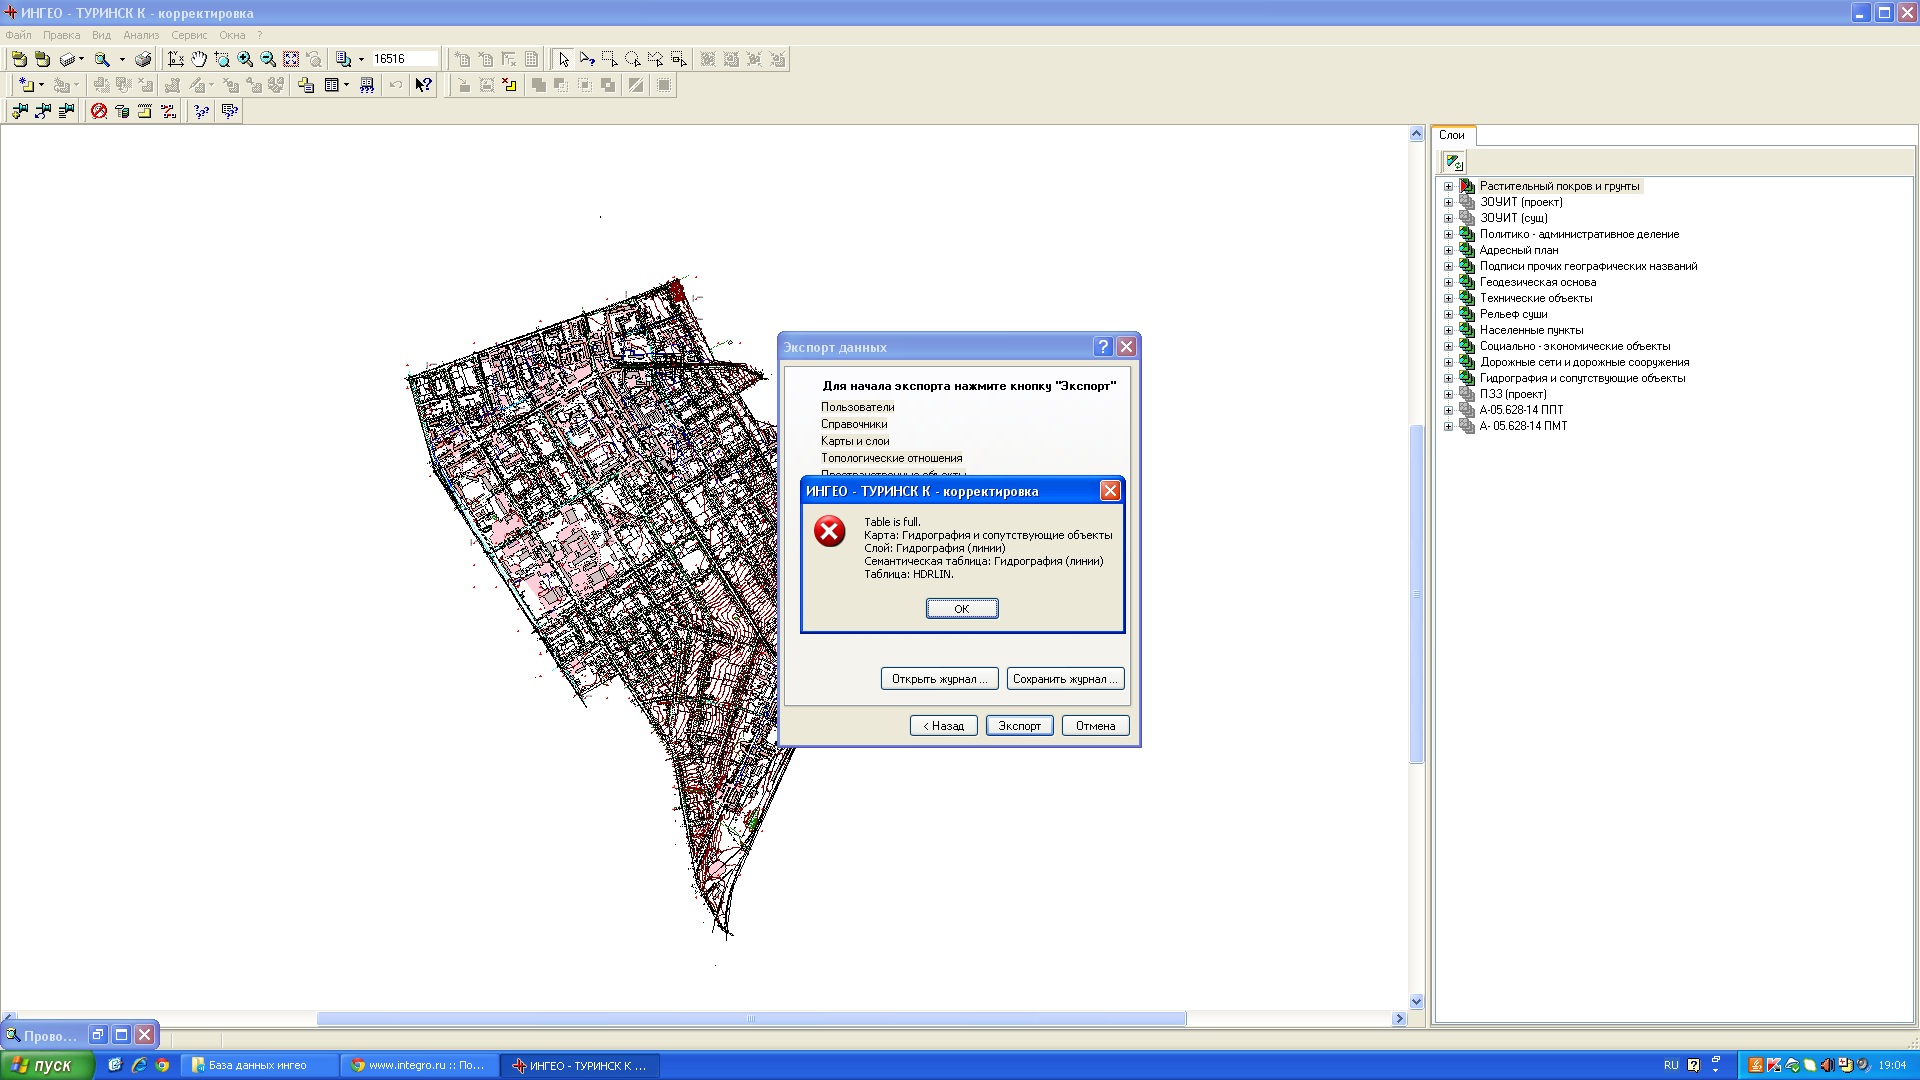Image resolution: width=1920 pixels, height=1080 pixels.
Task: Click the map vertical scrollbar thumb
Action: (x=1416, y=594)
